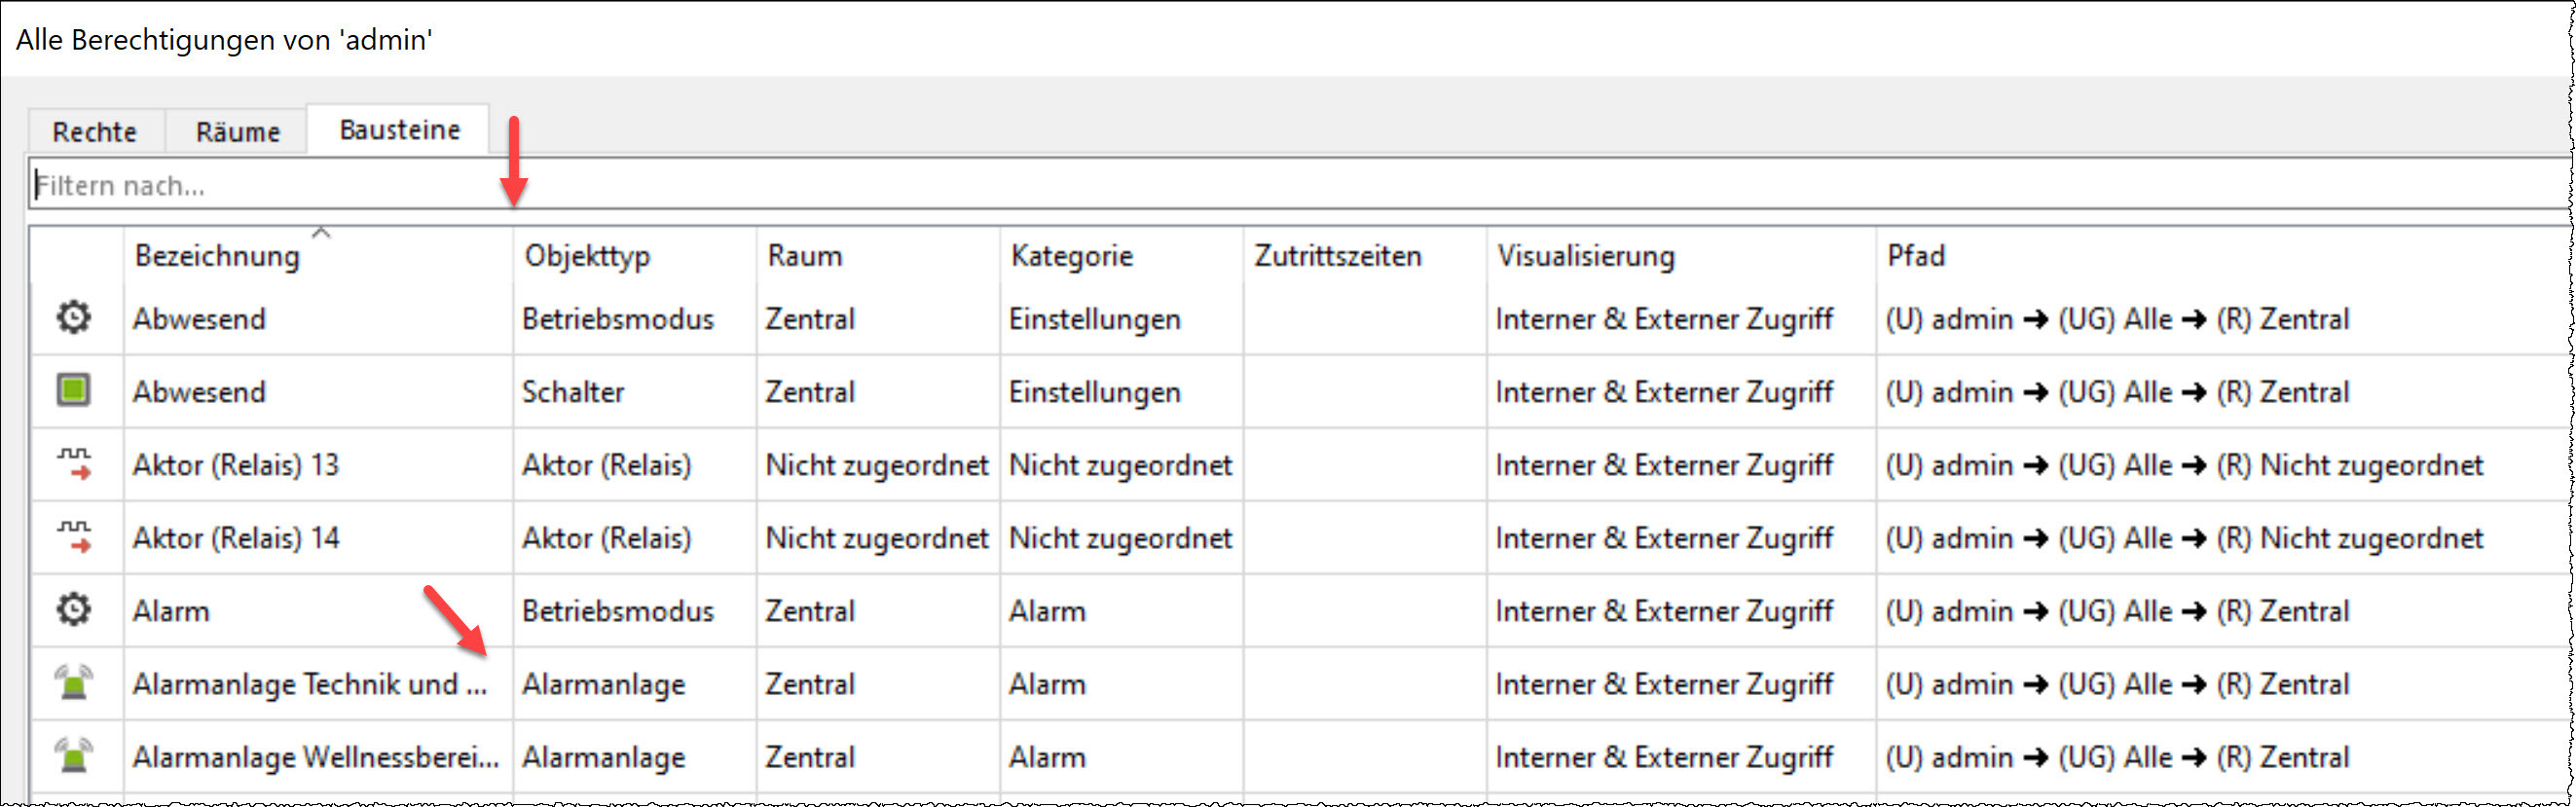Click the Visualisierung column header
2576x807 pixels.
(x=1585, y=256)
